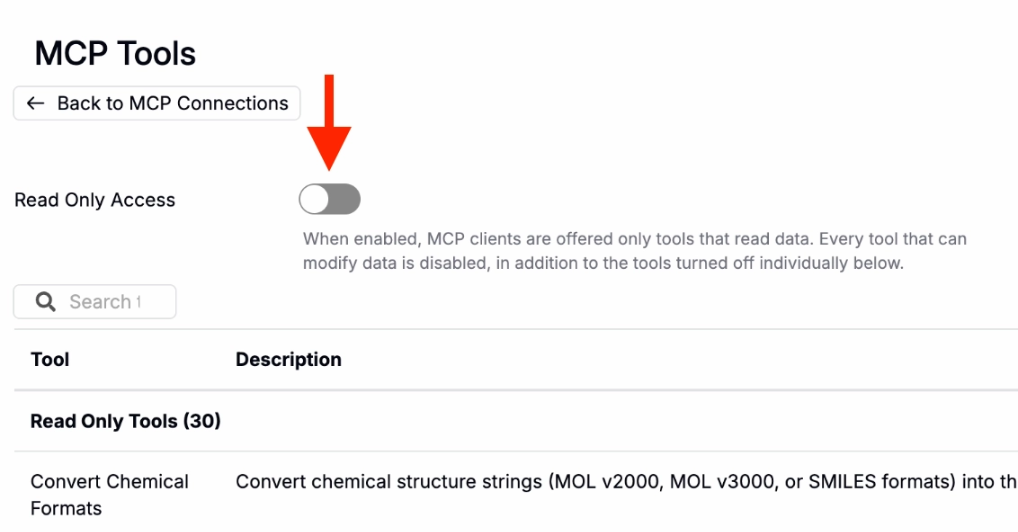Collapse the Read Only Tools (30) group
The height and width of the screenshot is (532, 1018).
pos(125,421)
